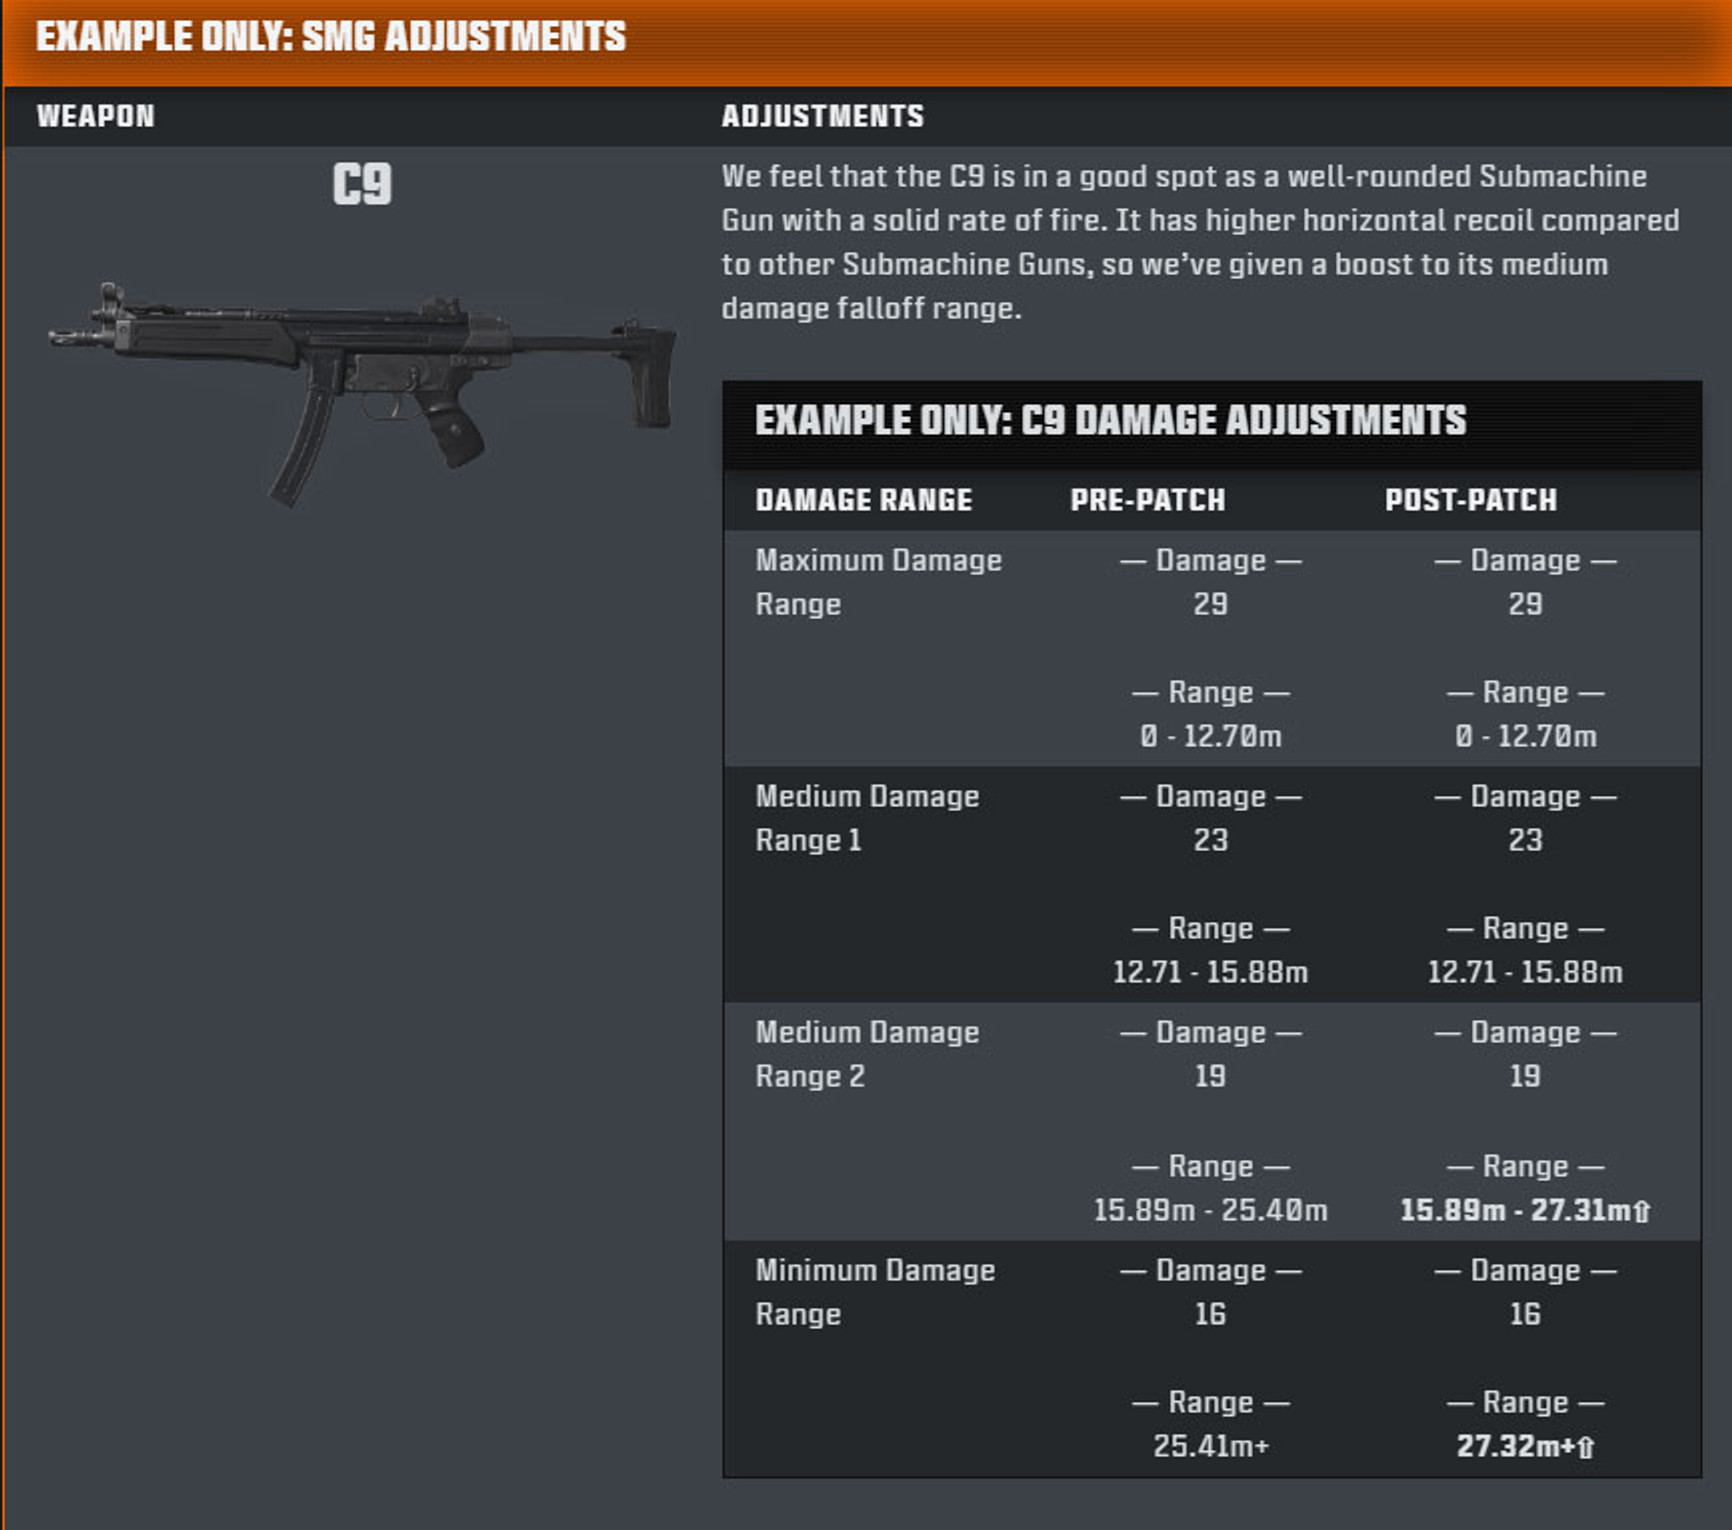Select the C9 weapon name heading
The width and height of the screenshot is (1732, 1530).
coord(362,184)
